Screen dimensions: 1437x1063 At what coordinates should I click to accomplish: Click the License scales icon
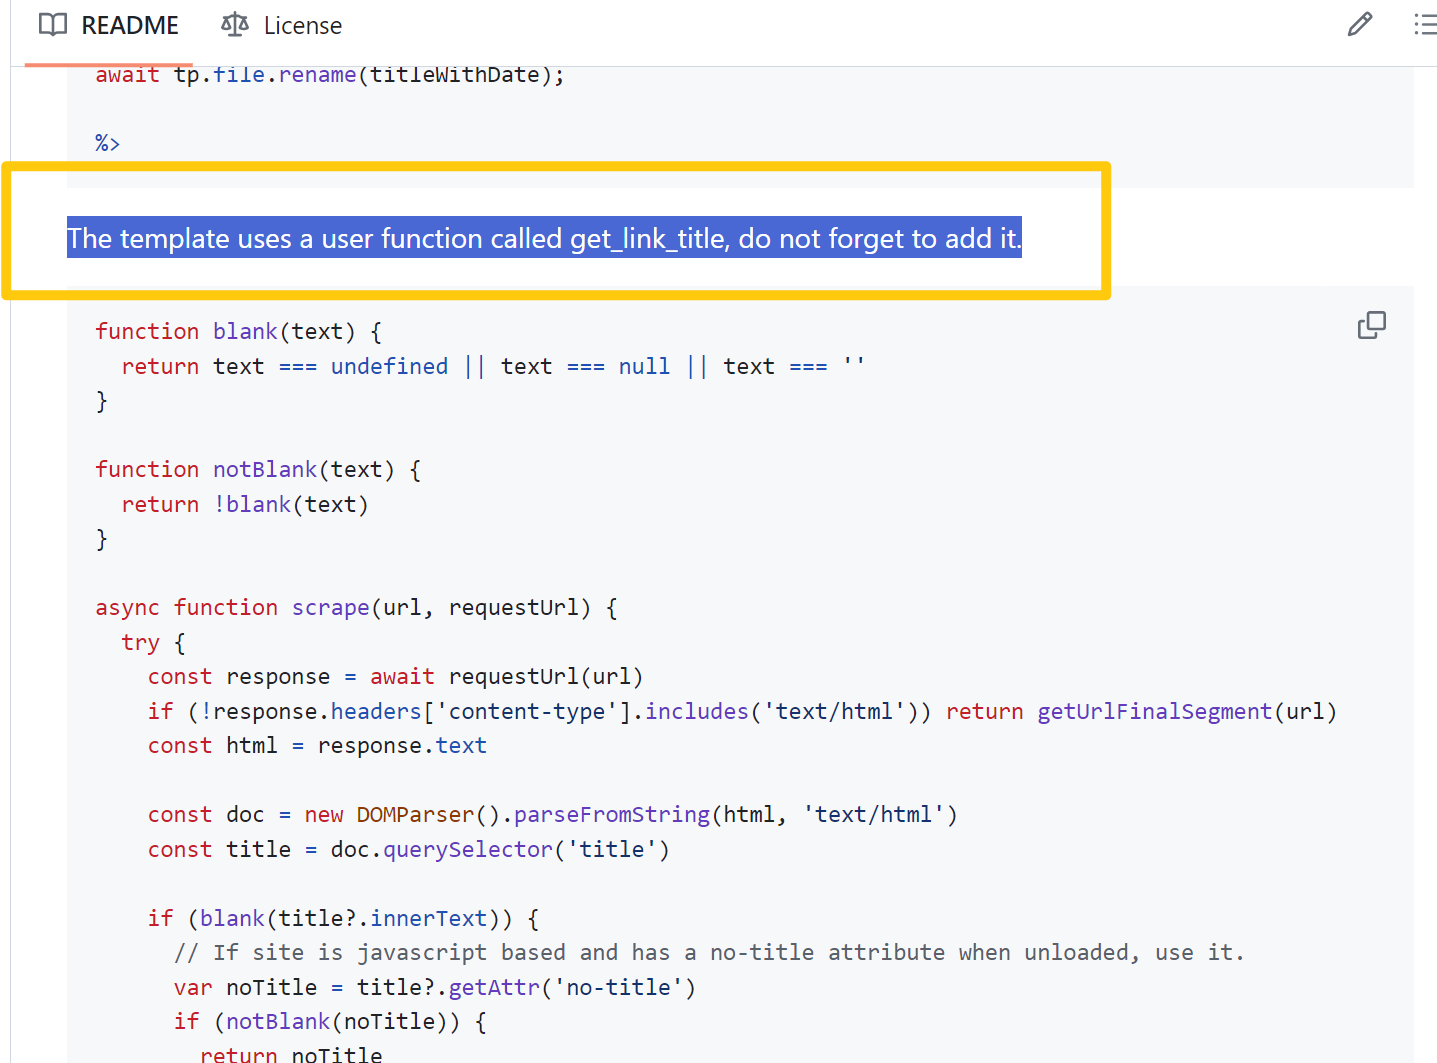point(235,25)
